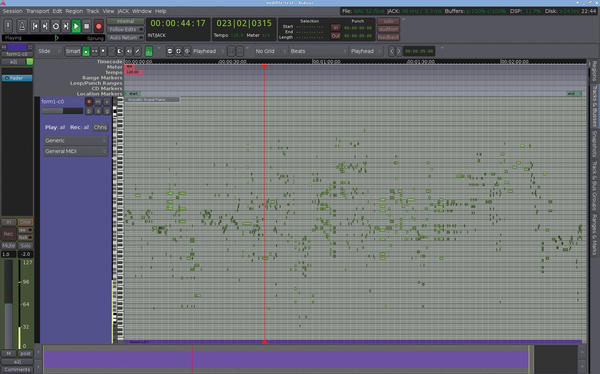Click the nudge forward arrow icon
This screenshot has width=600, height=374.
pyautogui.click(x=398, y=51)
